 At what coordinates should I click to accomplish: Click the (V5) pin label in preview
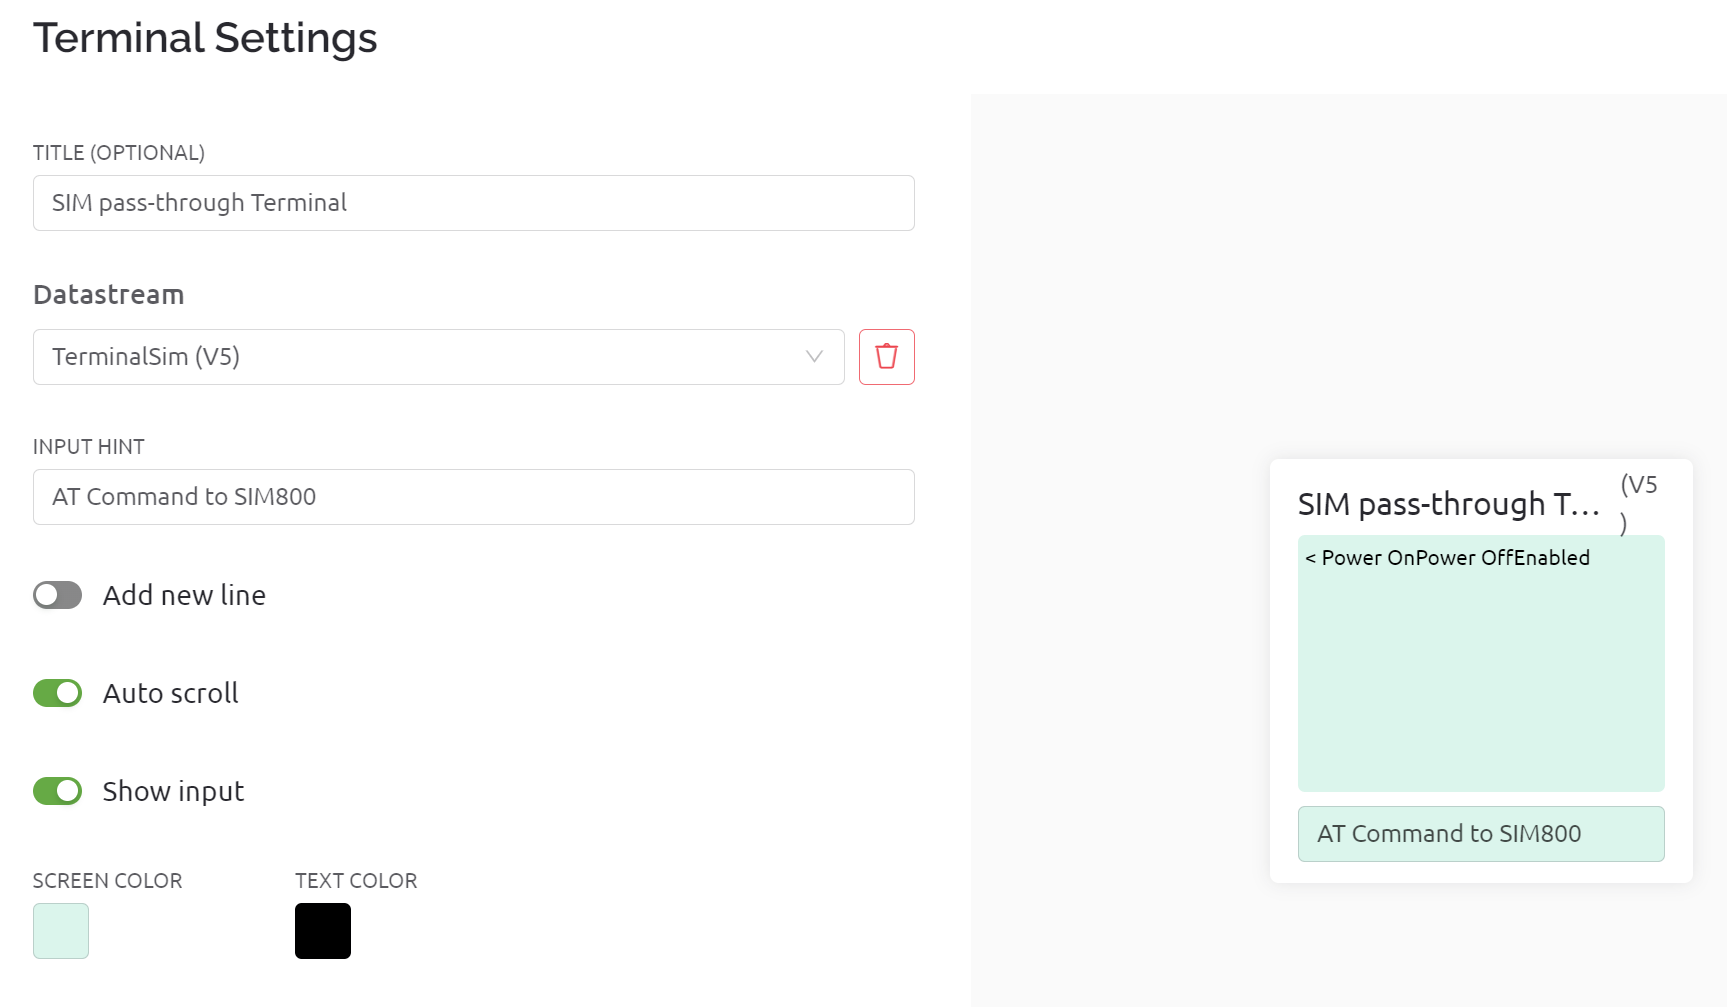click(x=1639, y=503)
